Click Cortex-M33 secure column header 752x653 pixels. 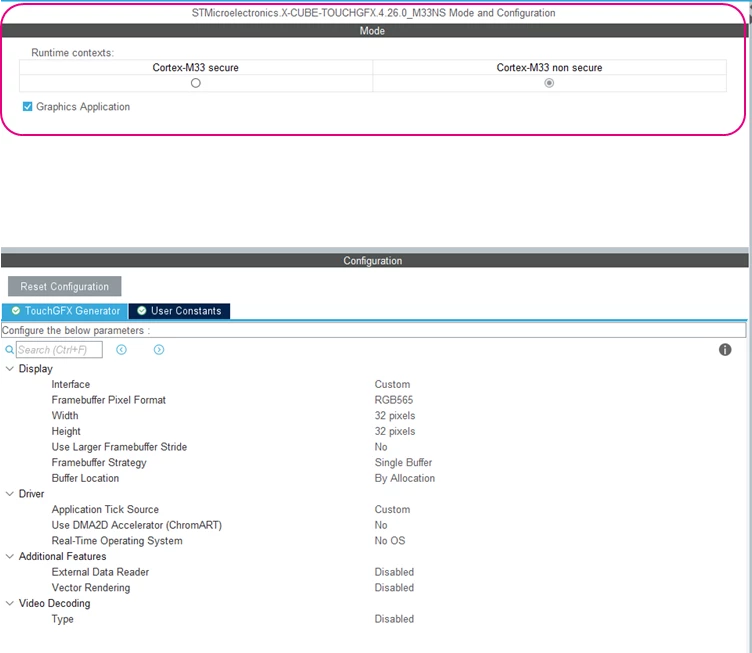(196, 68)
